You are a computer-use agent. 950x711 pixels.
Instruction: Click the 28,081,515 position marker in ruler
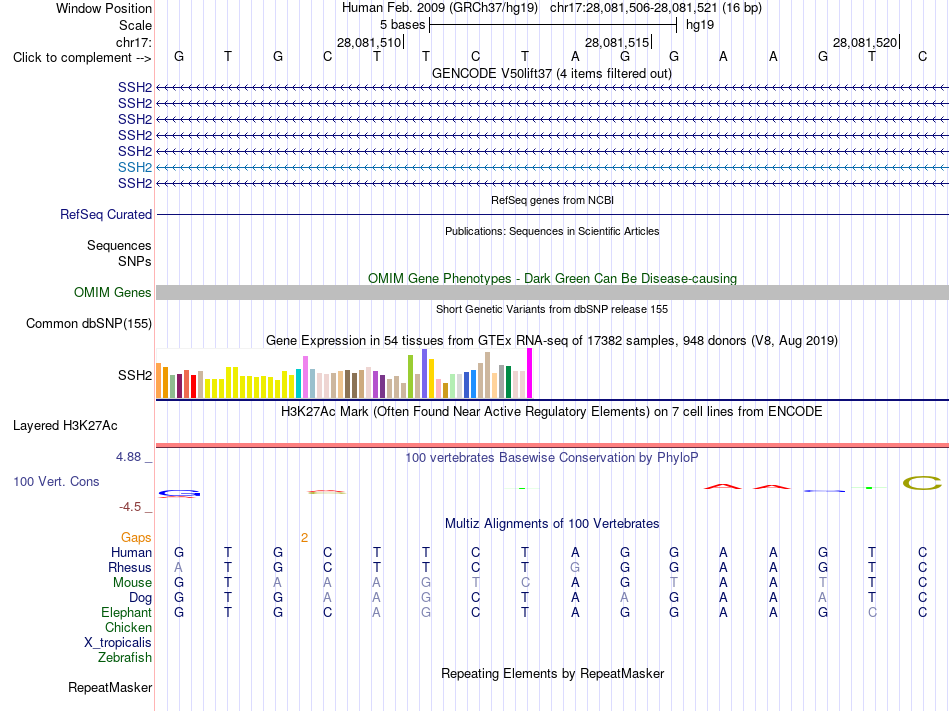point(617,42)
